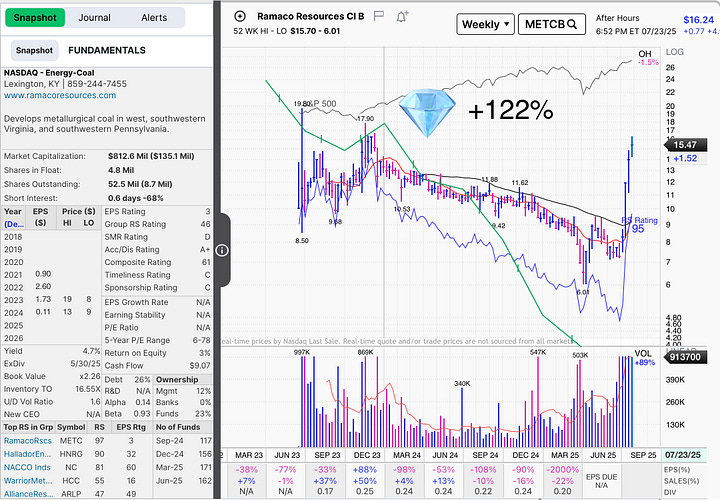Click the 913700 volume tag
The image size is (720, 500).
685,357
